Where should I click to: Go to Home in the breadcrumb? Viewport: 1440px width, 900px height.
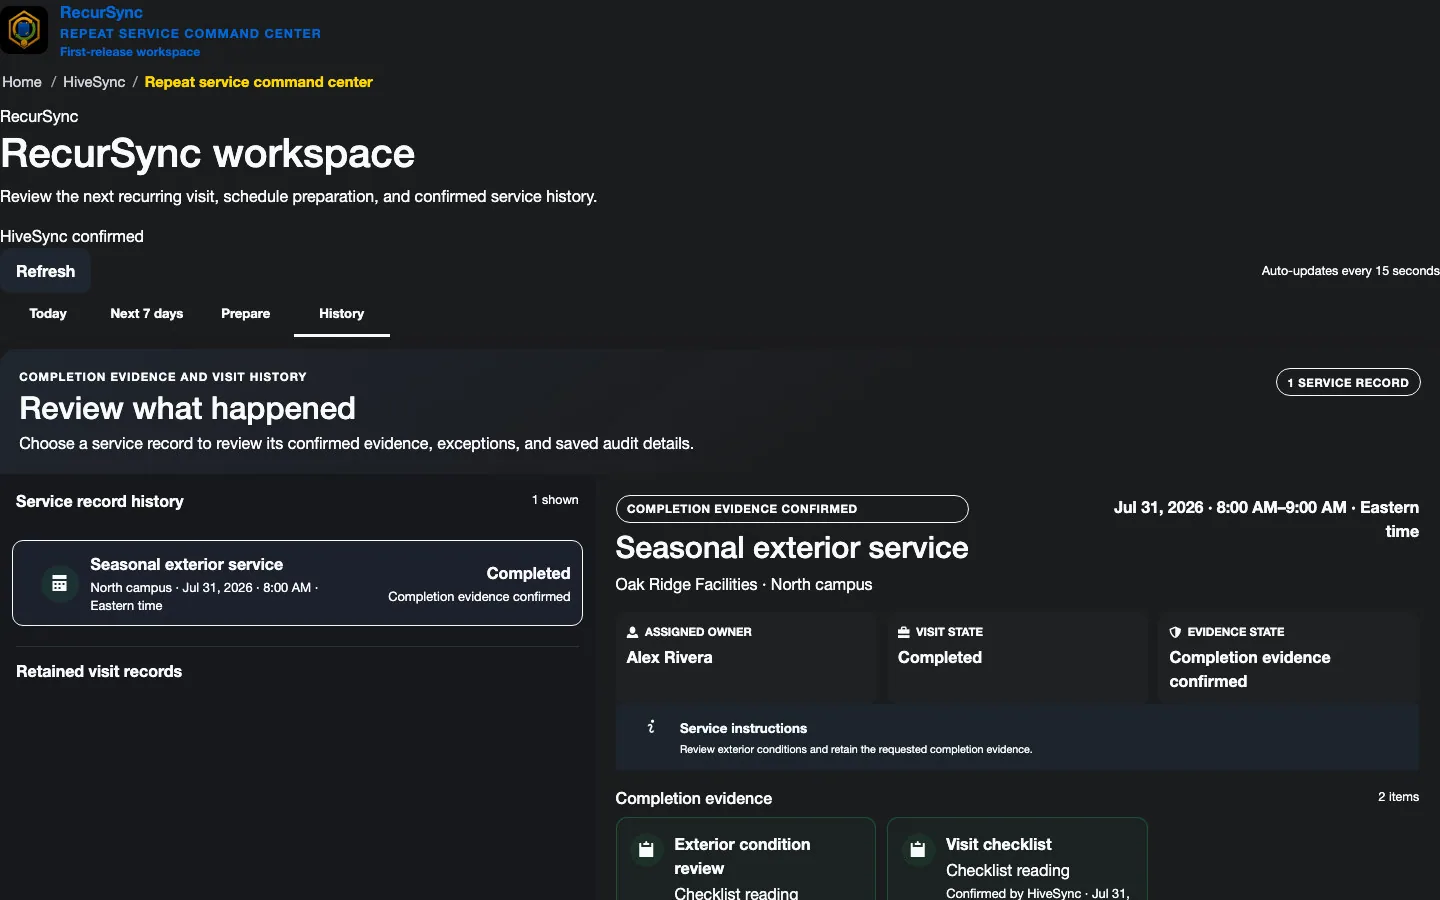pyautogui.click(x=22, y=82)
